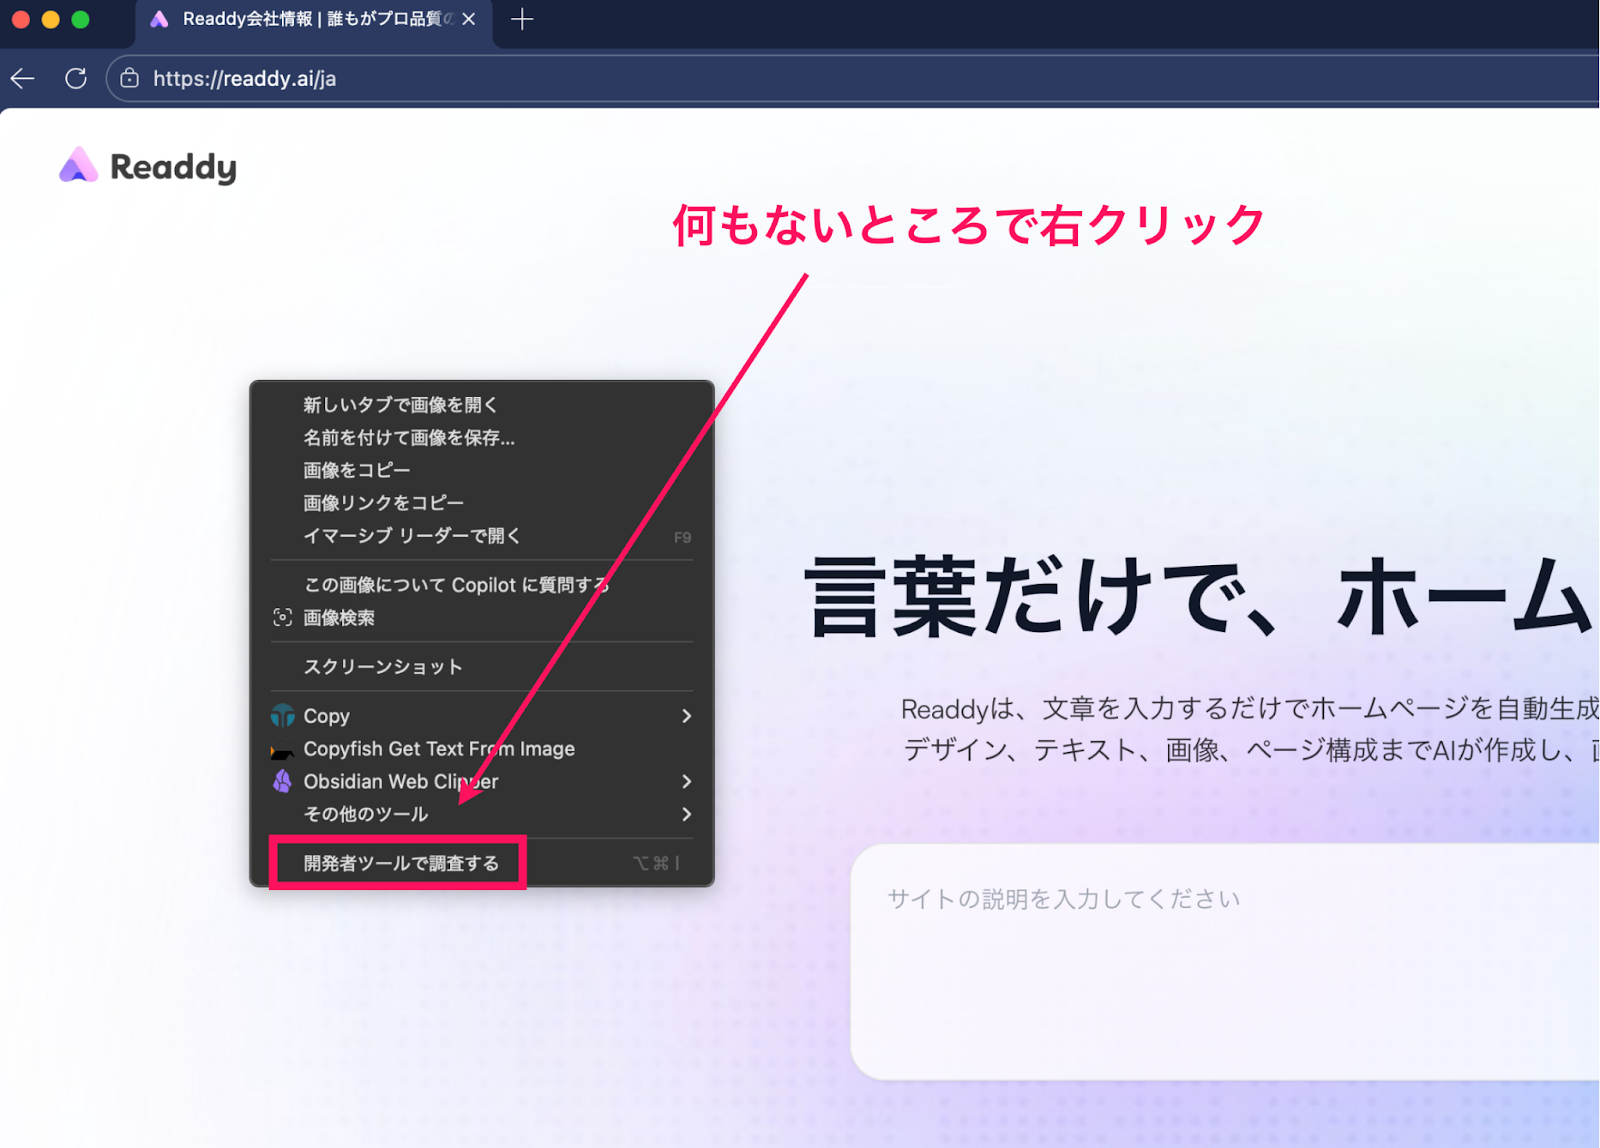Open イマーシブリーダーで開く from the menu
Screen dimensions: 1600x1148
coord(410,536)
